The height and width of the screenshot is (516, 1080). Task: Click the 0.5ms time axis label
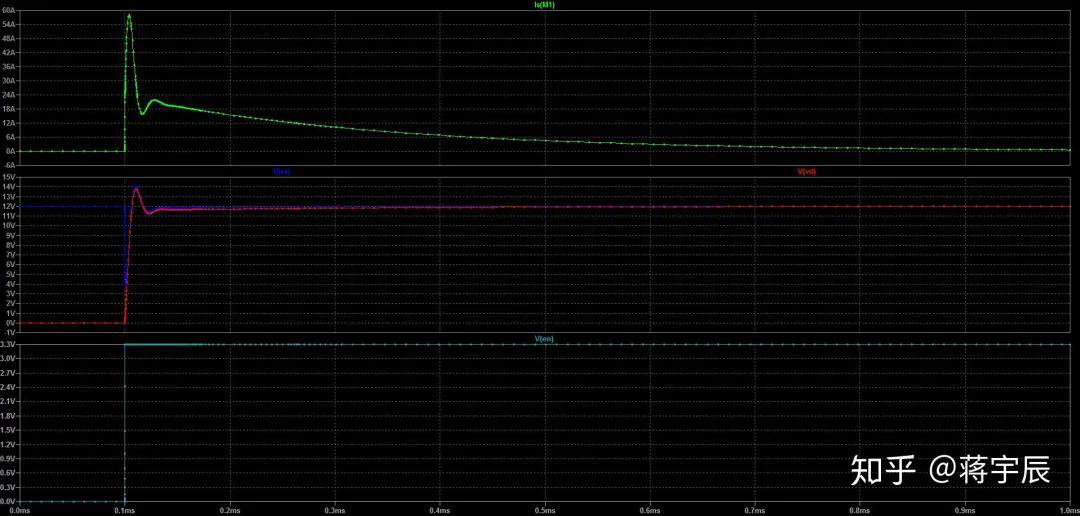545,510
